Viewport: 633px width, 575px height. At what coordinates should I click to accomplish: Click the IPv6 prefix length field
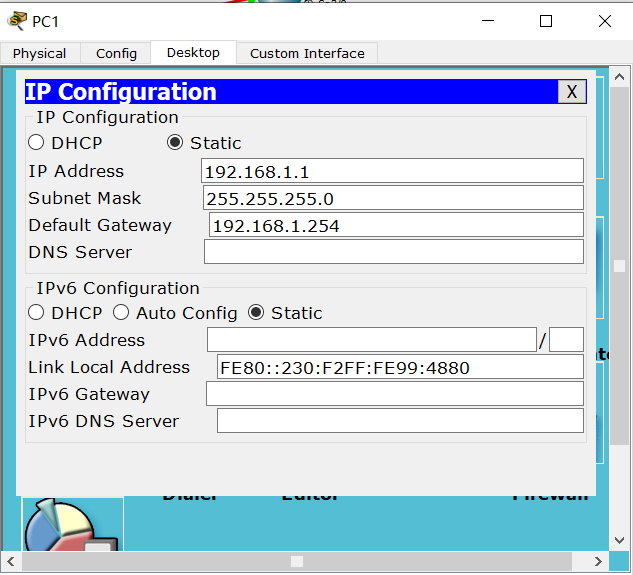click(x=566, y=340)
